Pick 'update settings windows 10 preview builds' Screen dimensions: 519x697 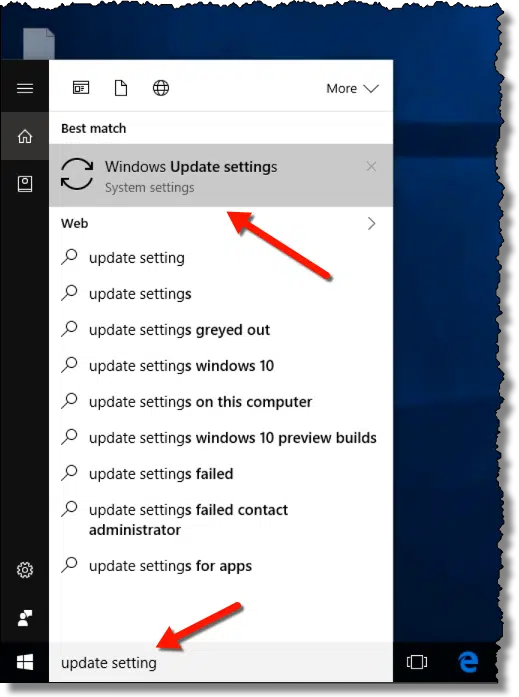[221, 438]
